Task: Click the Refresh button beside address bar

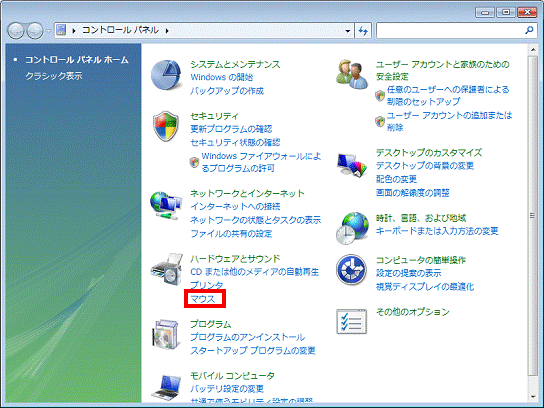Action: tap(363, 31)
